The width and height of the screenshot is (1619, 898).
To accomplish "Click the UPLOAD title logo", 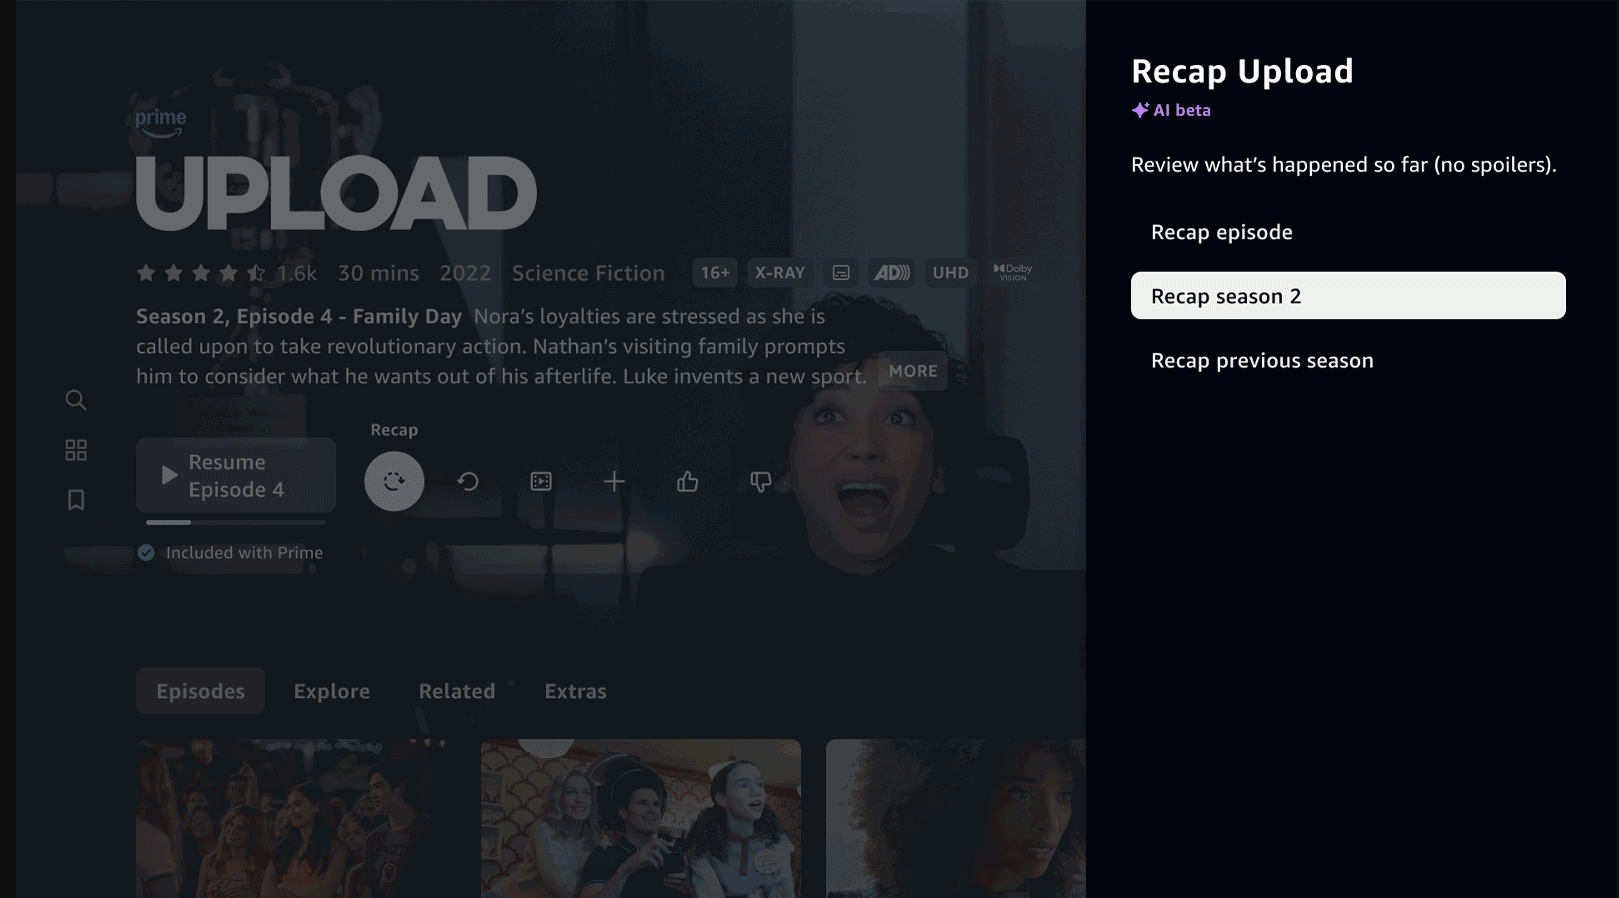I will coord(336,193).
